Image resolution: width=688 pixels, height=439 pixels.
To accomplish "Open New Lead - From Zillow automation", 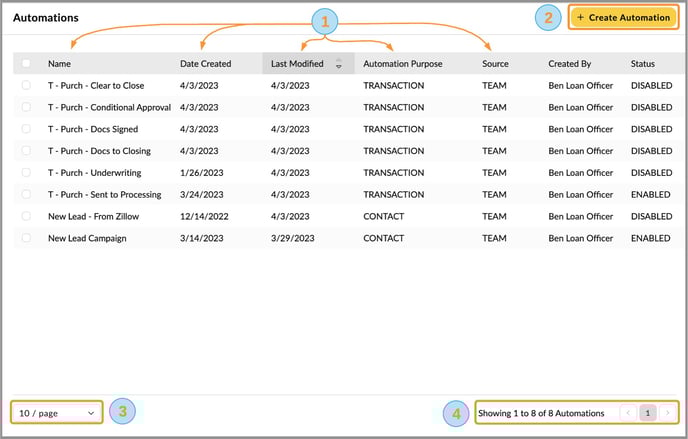I will click(93, 216).
